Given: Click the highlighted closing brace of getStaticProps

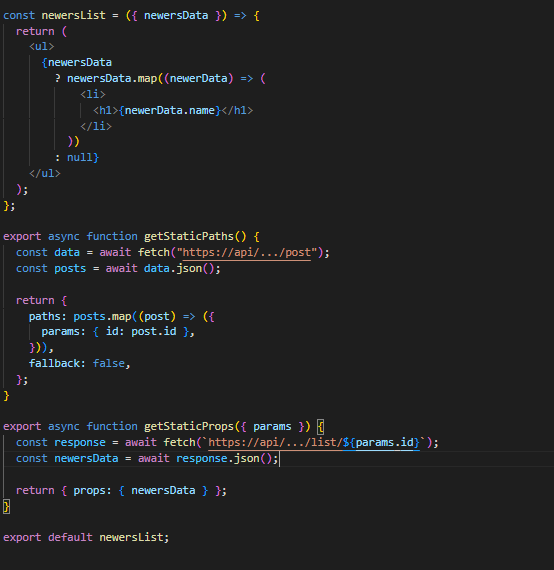Looking at the screenshot, I should [6, 506].
